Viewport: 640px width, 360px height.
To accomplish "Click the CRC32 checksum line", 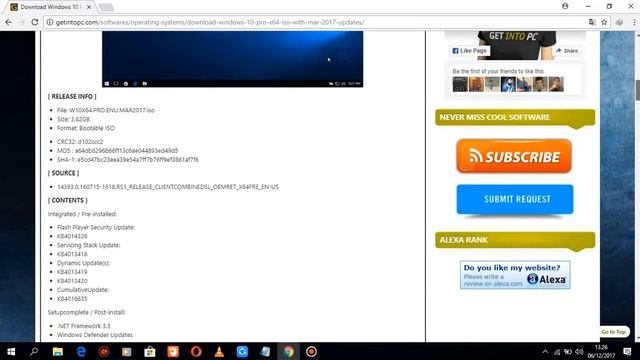I will click(80, 142).
